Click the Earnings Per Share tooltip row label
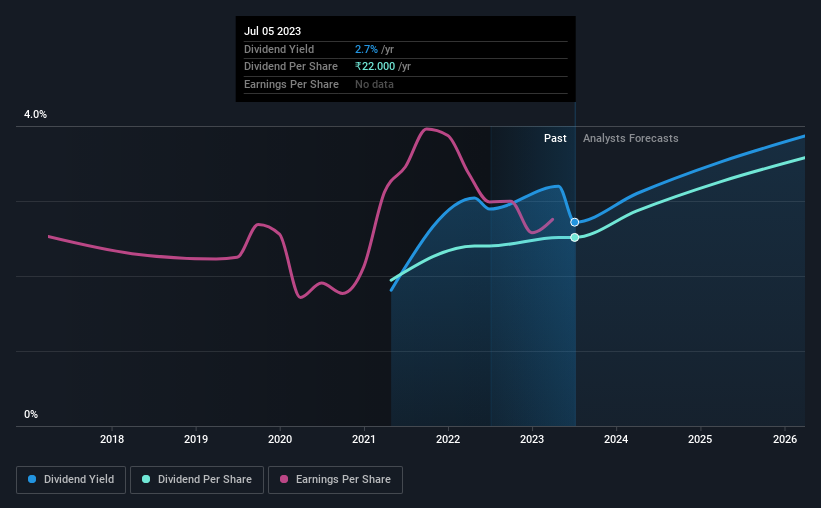The image size is (821, 508). pyautogui.click(x=291, y=84)
